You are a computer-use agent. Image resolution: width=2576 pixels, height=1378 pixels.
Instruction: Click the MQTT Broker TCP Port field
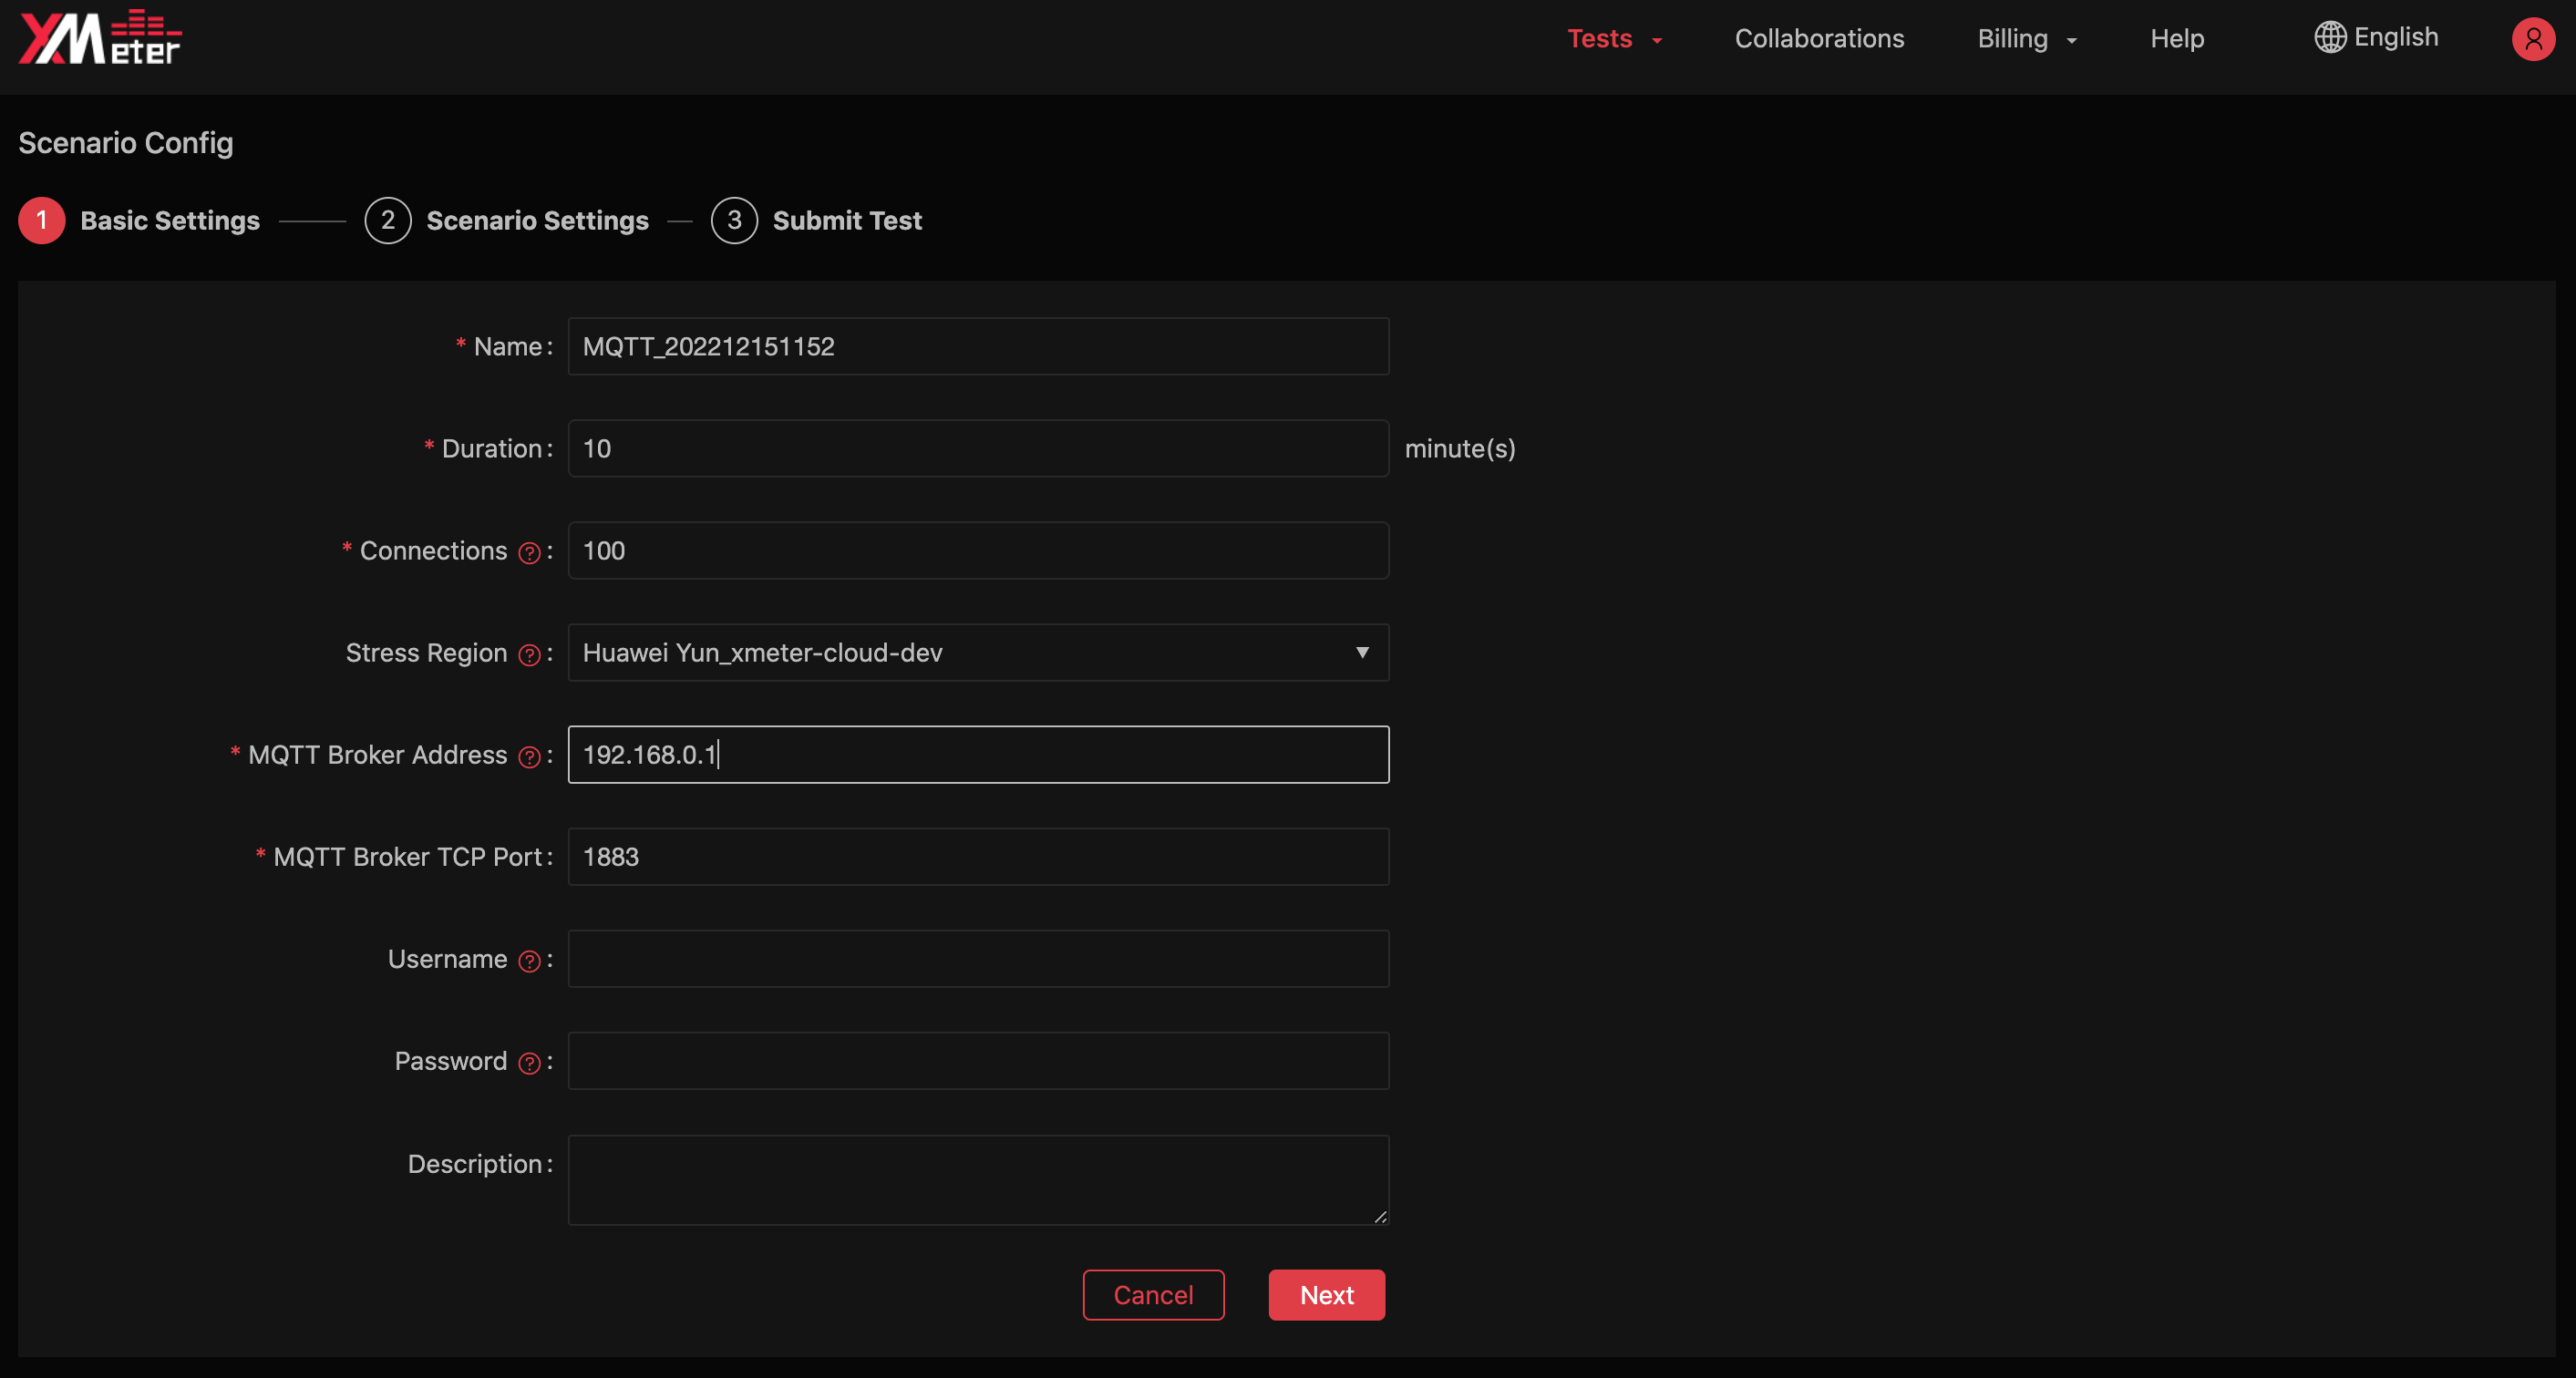(x=977, y=857)
